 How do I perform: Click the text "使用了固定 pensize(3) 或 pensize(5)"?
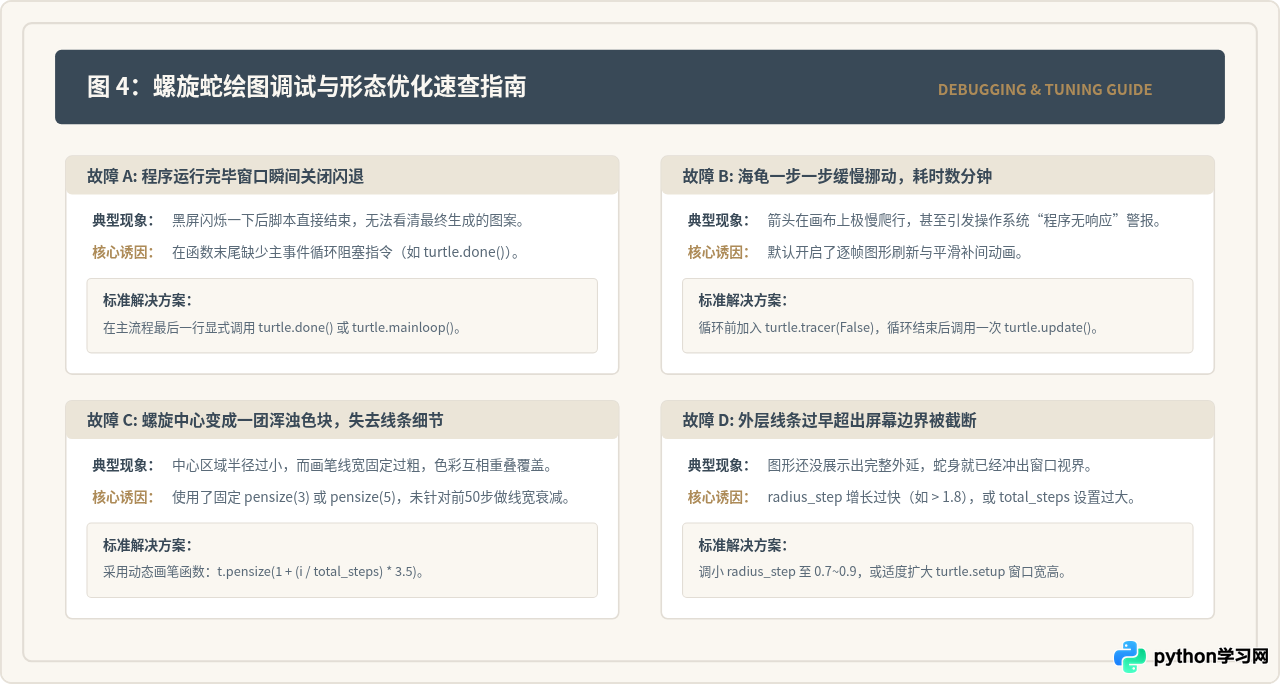(283, 497)
